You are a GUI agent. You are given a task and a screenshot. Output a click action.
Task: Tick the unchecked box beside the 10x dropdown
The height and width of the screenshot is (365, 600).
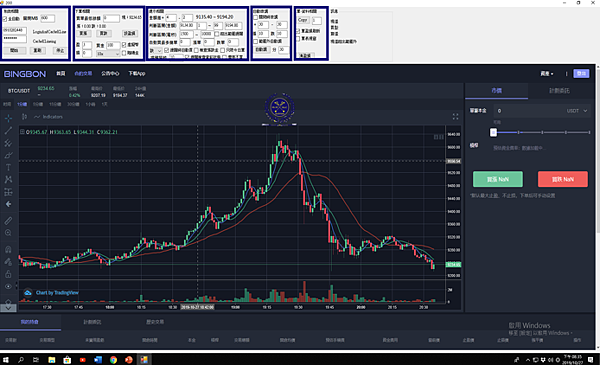[124, 53]
